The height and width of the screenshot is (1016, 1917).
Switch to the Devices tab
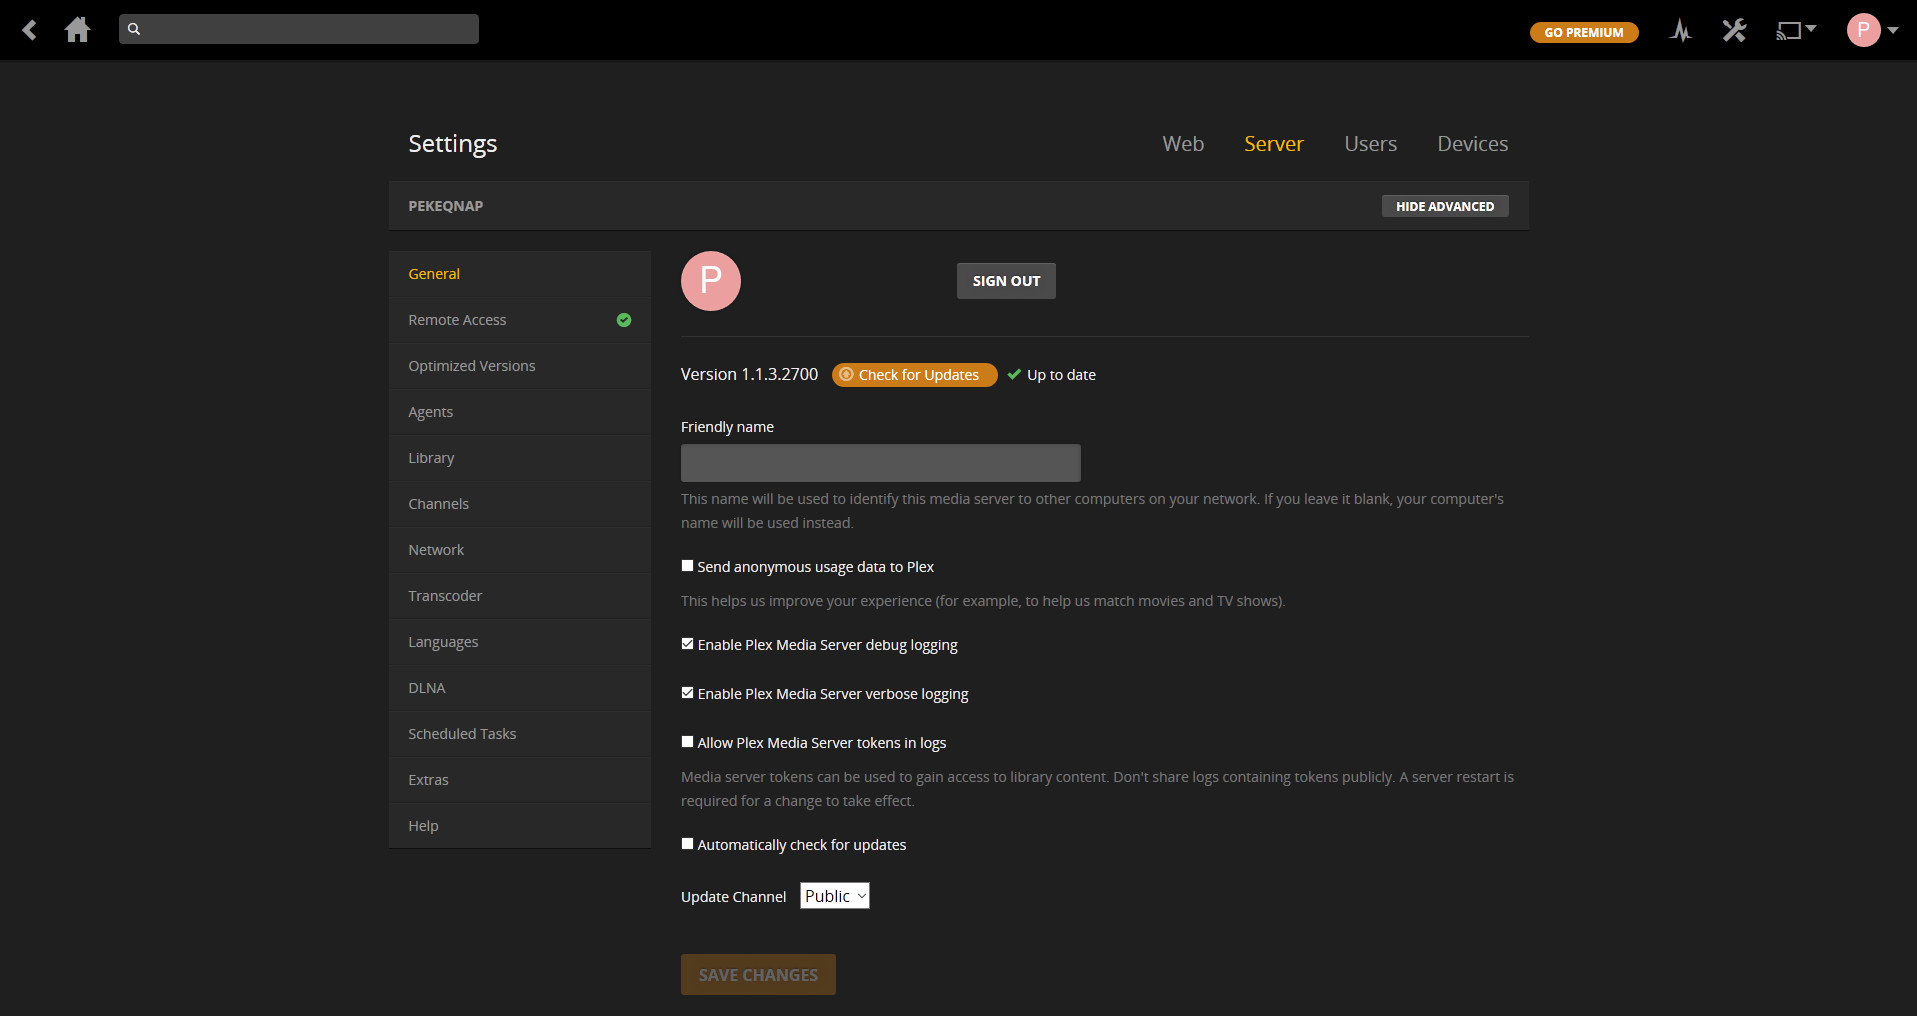1472,144
